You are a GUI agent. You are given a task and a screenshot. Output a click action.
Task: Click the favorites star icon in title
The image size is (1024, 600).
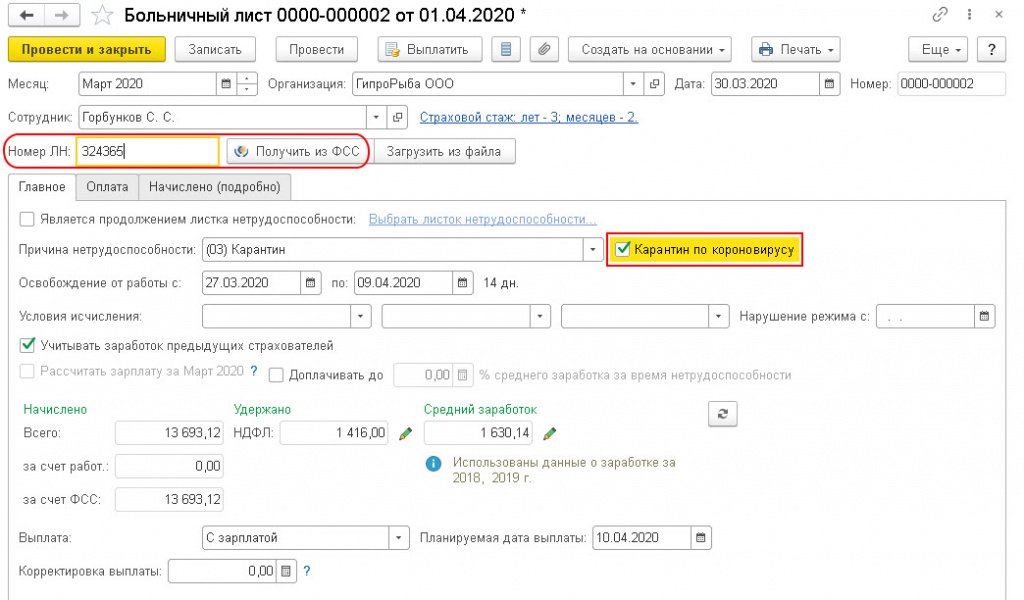coord(101,15)
